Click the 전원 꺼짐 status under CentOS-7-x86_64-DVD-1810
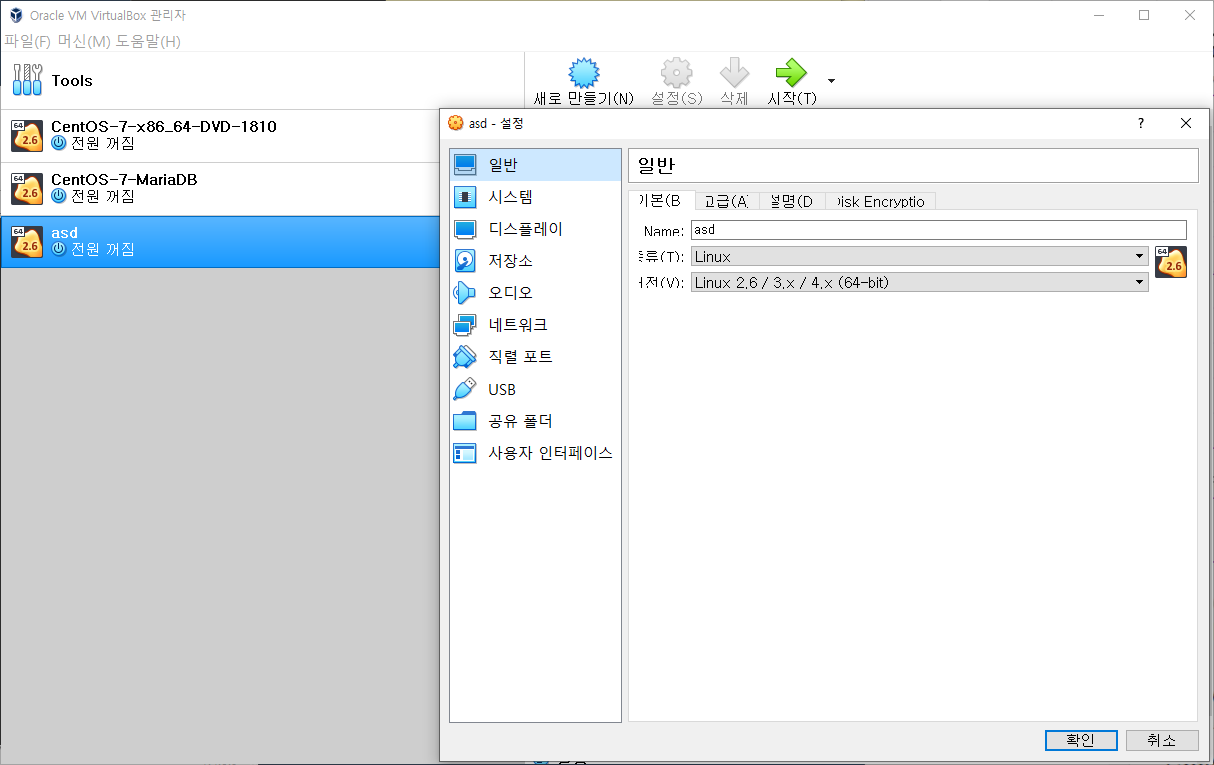The width and height of the screenshot is (1214, 765). point(102,143)
